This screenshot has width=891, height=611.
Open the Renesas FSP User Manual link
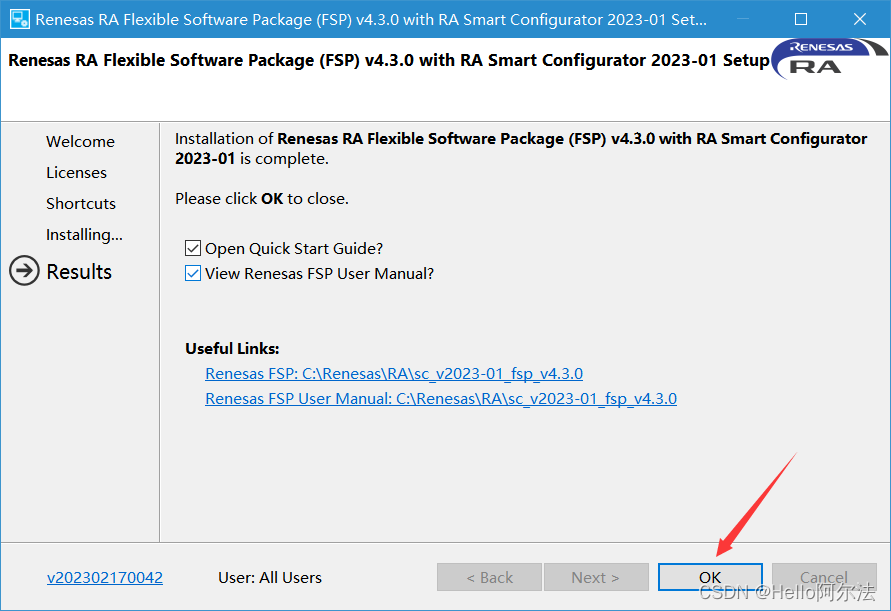point(440,398)
